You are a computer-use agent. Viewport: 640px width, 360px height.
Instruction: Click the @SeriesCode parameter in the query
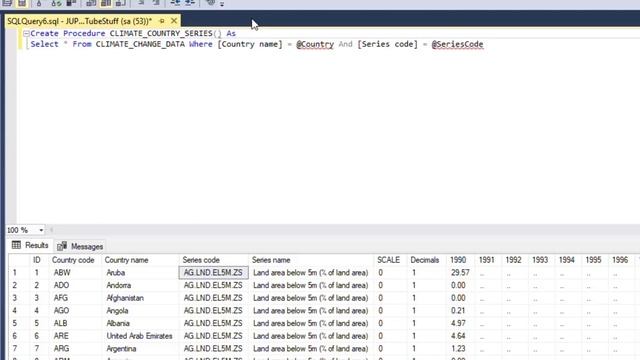tap(457, 44)
